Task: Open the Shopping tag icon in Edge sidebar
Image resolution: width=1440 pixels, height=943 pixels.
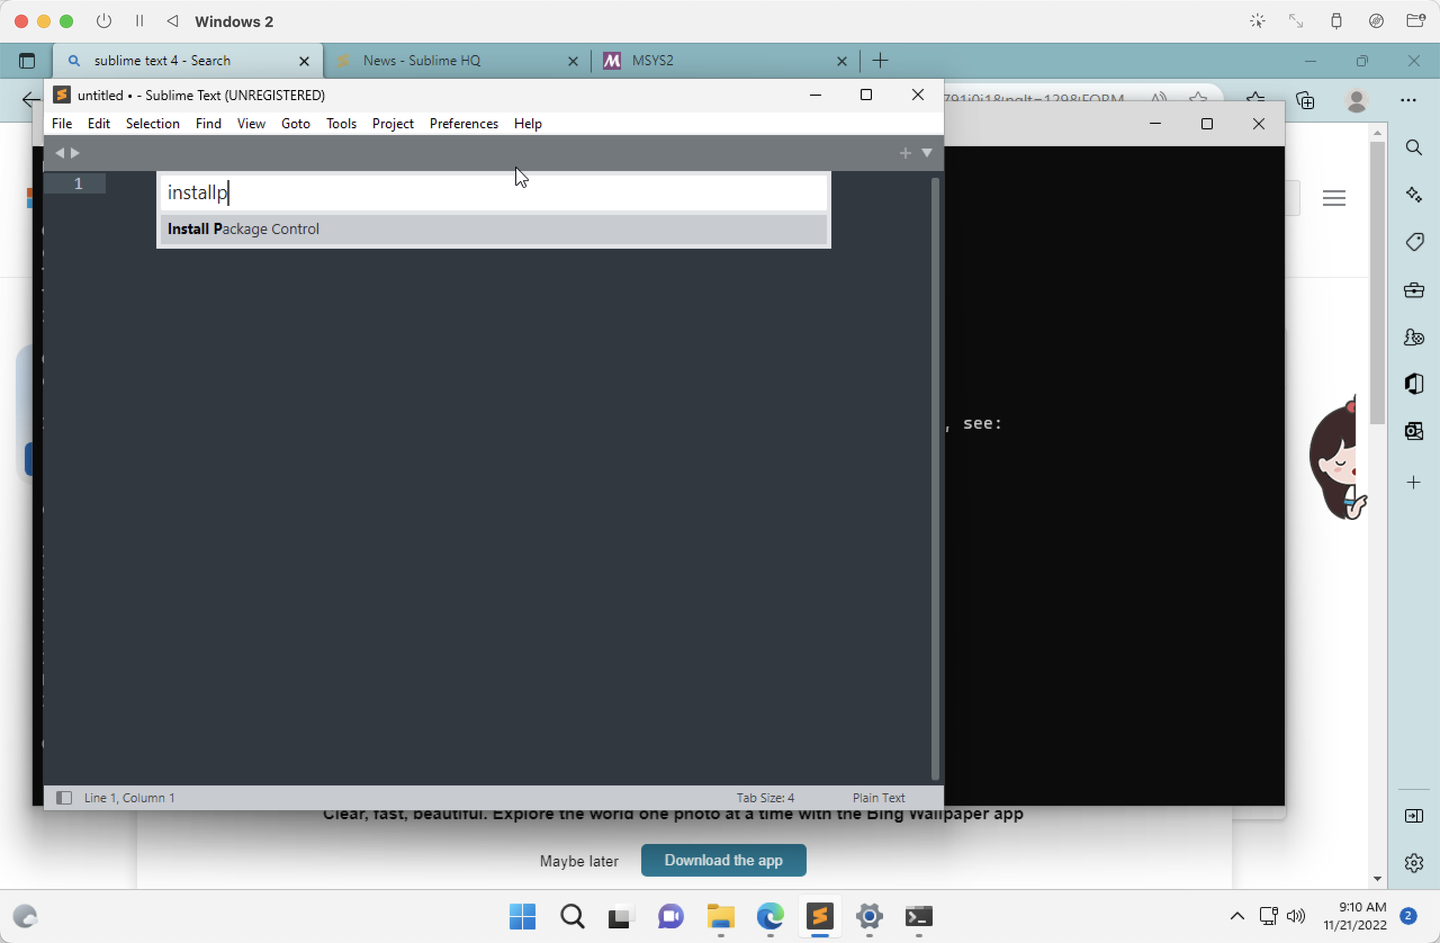Action: (1413, 242)
